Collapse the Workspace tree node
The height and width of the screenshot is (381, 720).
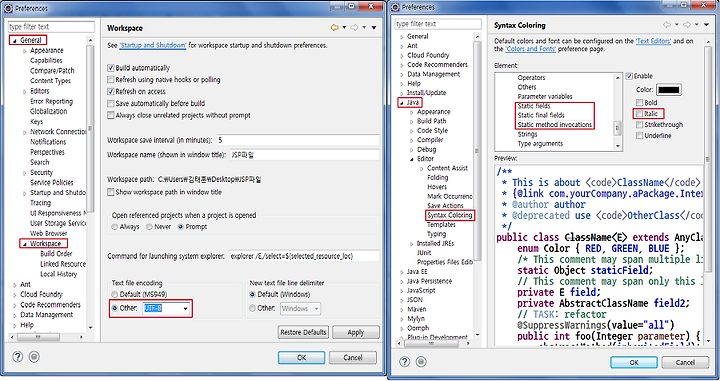coord(25,244)
